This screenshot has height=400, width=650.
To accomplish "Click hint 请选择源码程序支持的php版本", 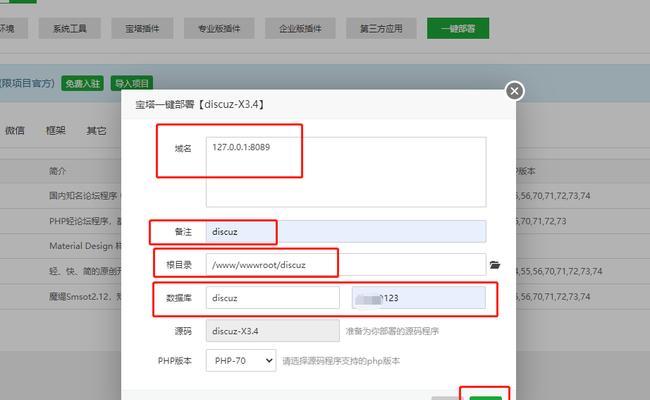I will pyautogui.click(x=341, y=361).
